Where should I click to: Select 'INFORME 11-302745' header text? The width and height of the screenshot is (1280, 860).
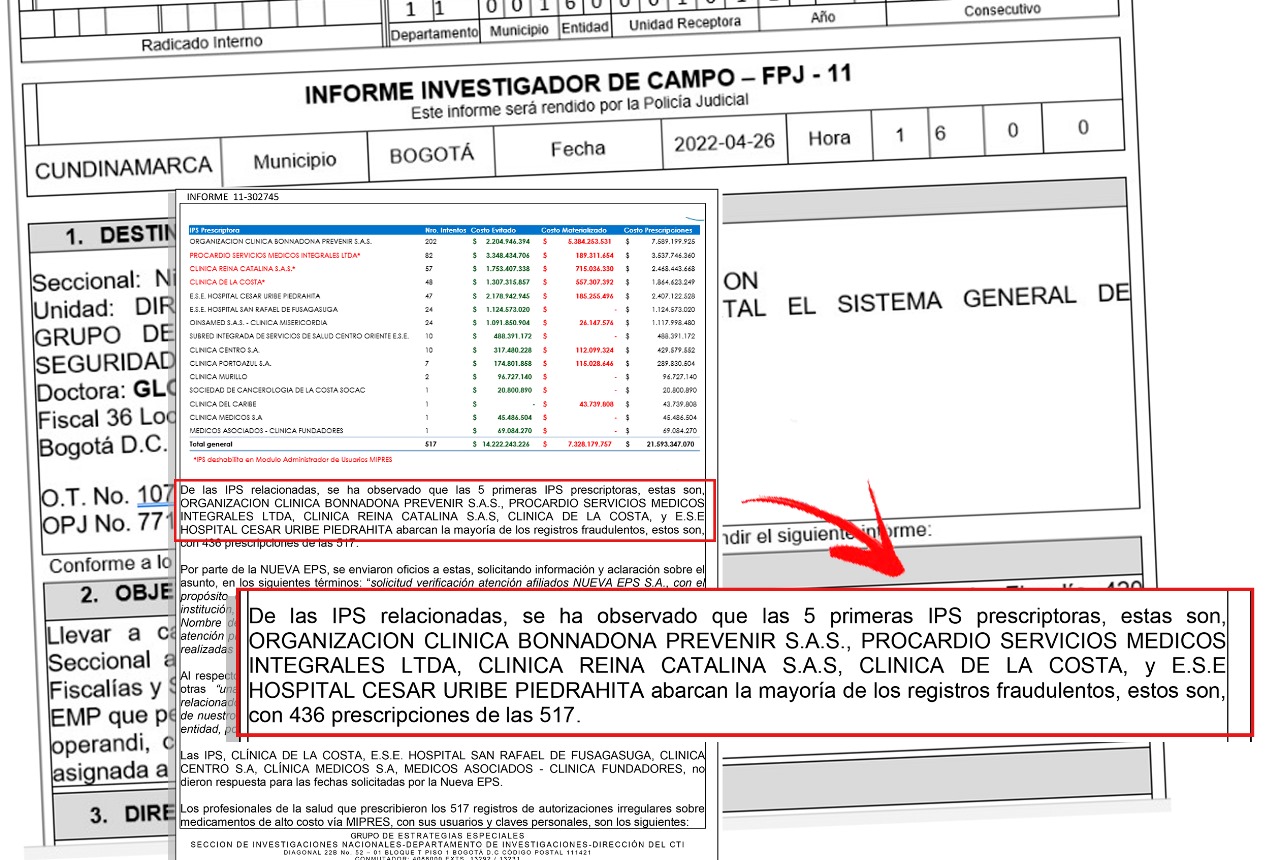pyautogui.click(x=233, y=197)
